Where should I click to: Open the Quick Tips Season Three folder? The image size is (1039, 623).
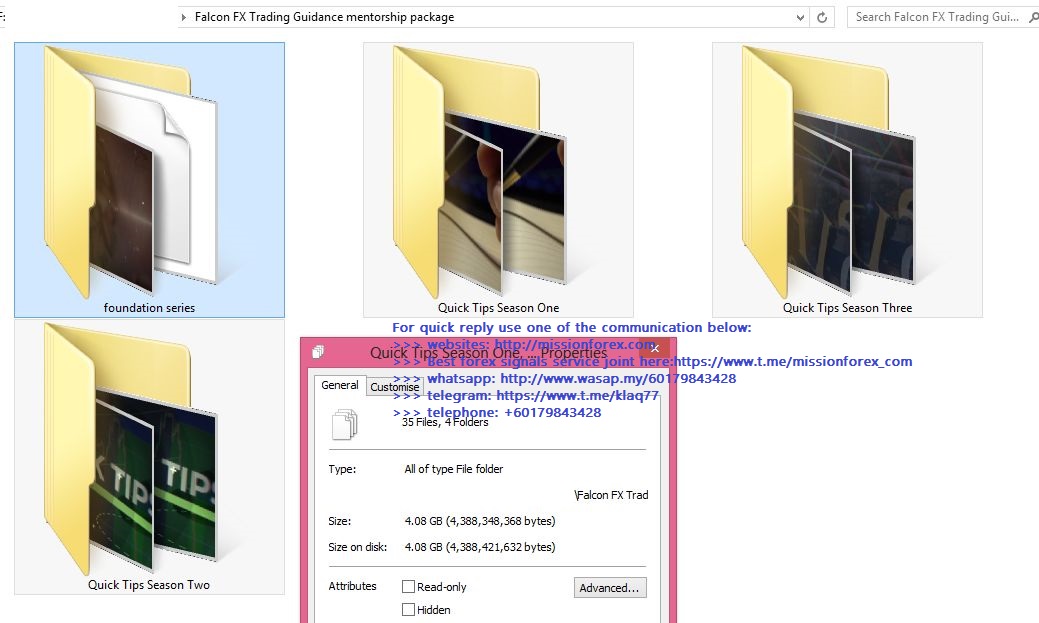point(848,180)
